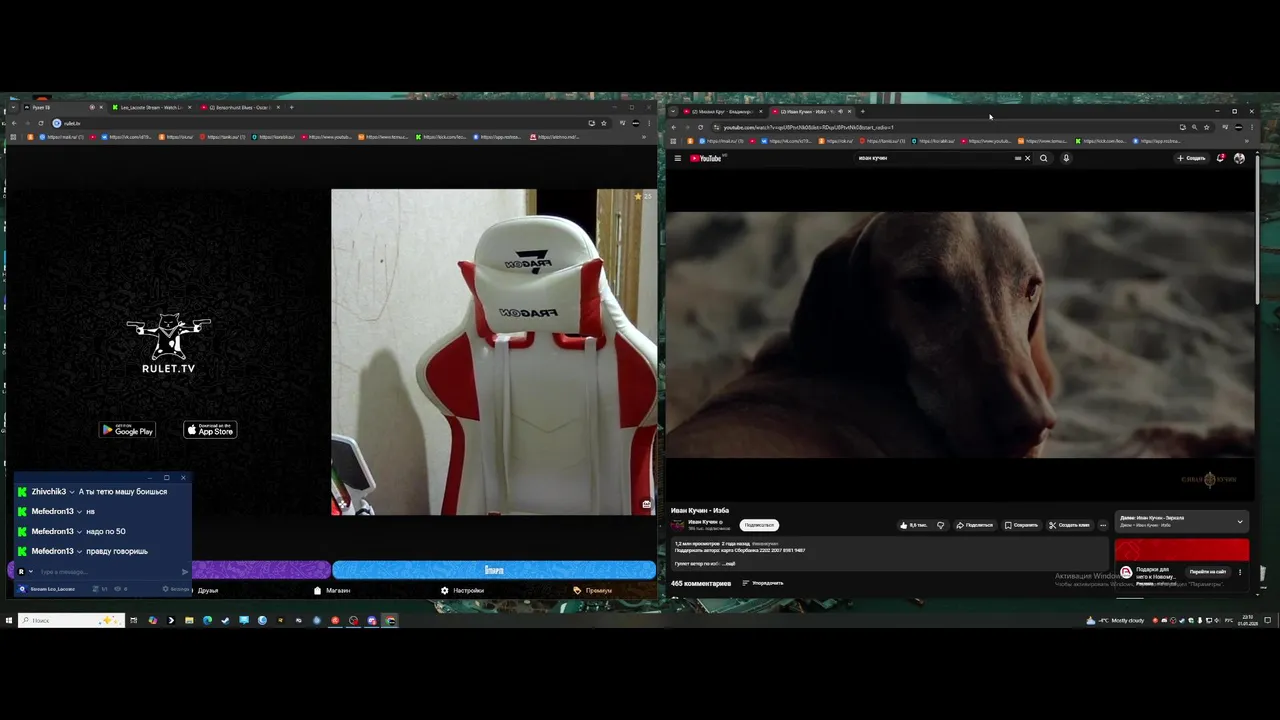Click the YouTube Создать create button
Viewport: 1280px width, 720px height.
[1191, 158]
